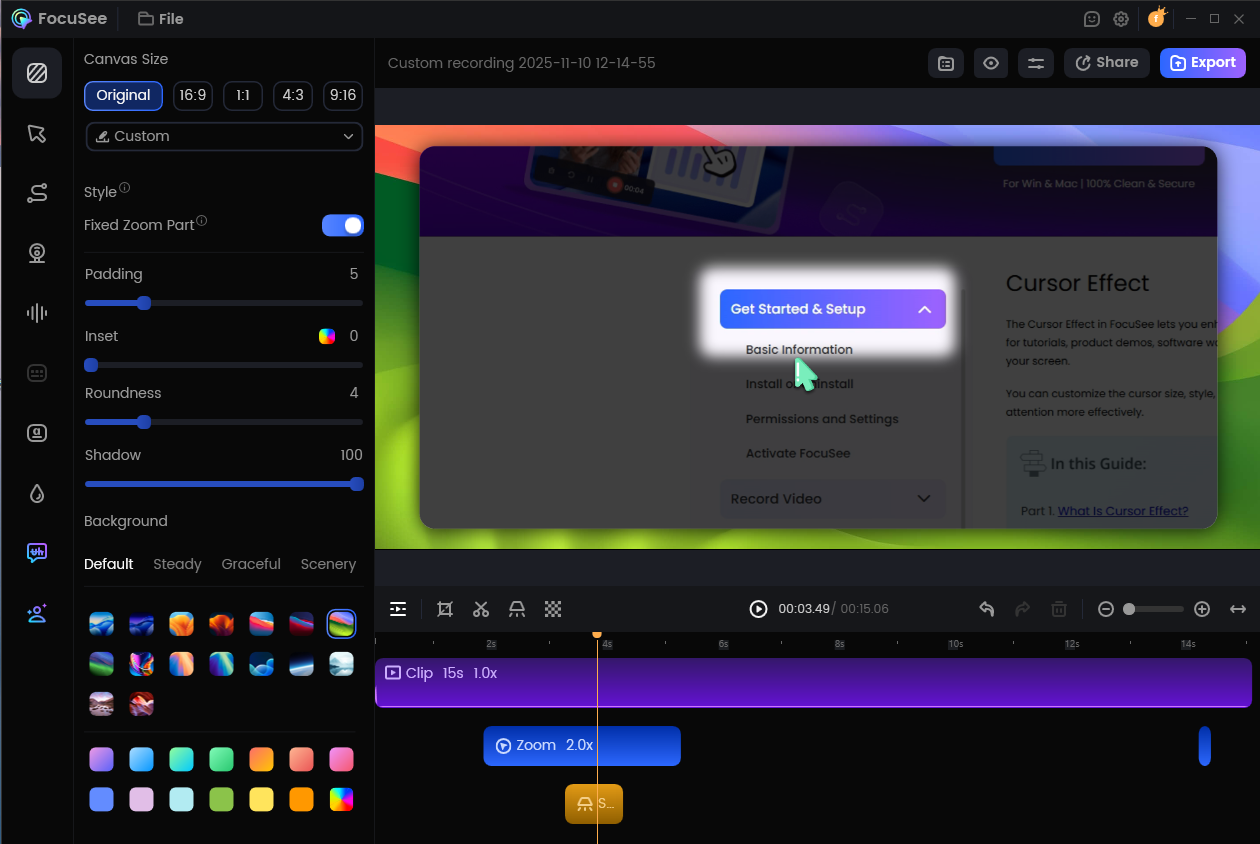This screenshot has height=844, width=1260.
Task: Redo the last action
Action: (x=1022, y=609)
